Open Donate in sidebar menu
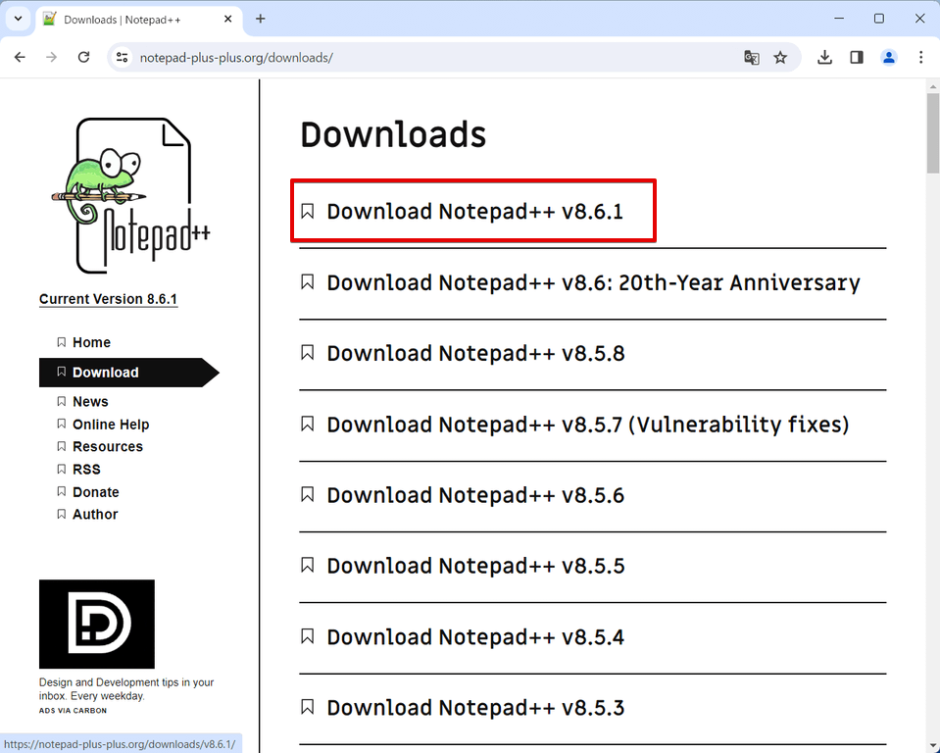The width and height of the screenshot is (940, 753). (95, 492)
